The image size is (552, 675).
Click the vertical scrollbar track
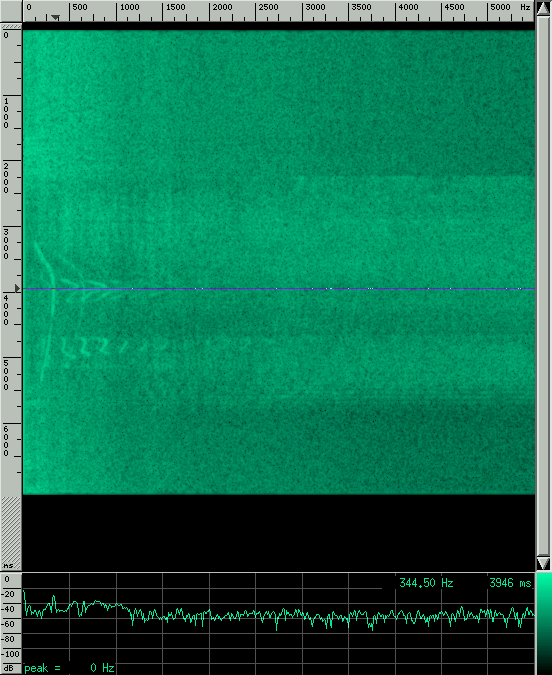[x=543, y=287]
